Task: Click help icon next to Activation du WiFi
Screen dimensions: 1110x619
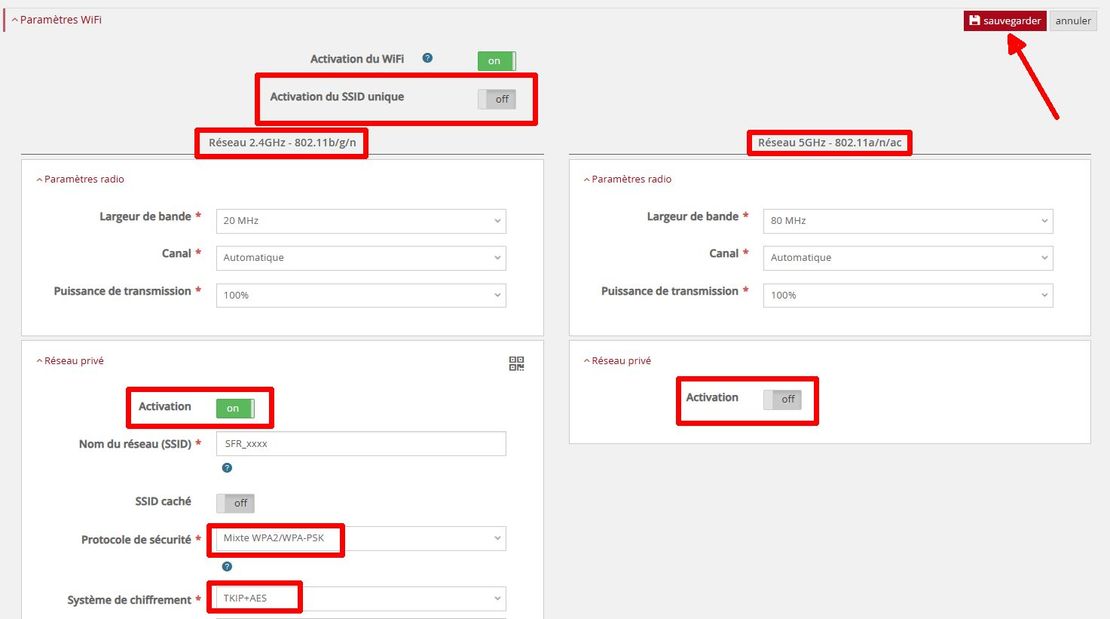Action: (427, 59)
